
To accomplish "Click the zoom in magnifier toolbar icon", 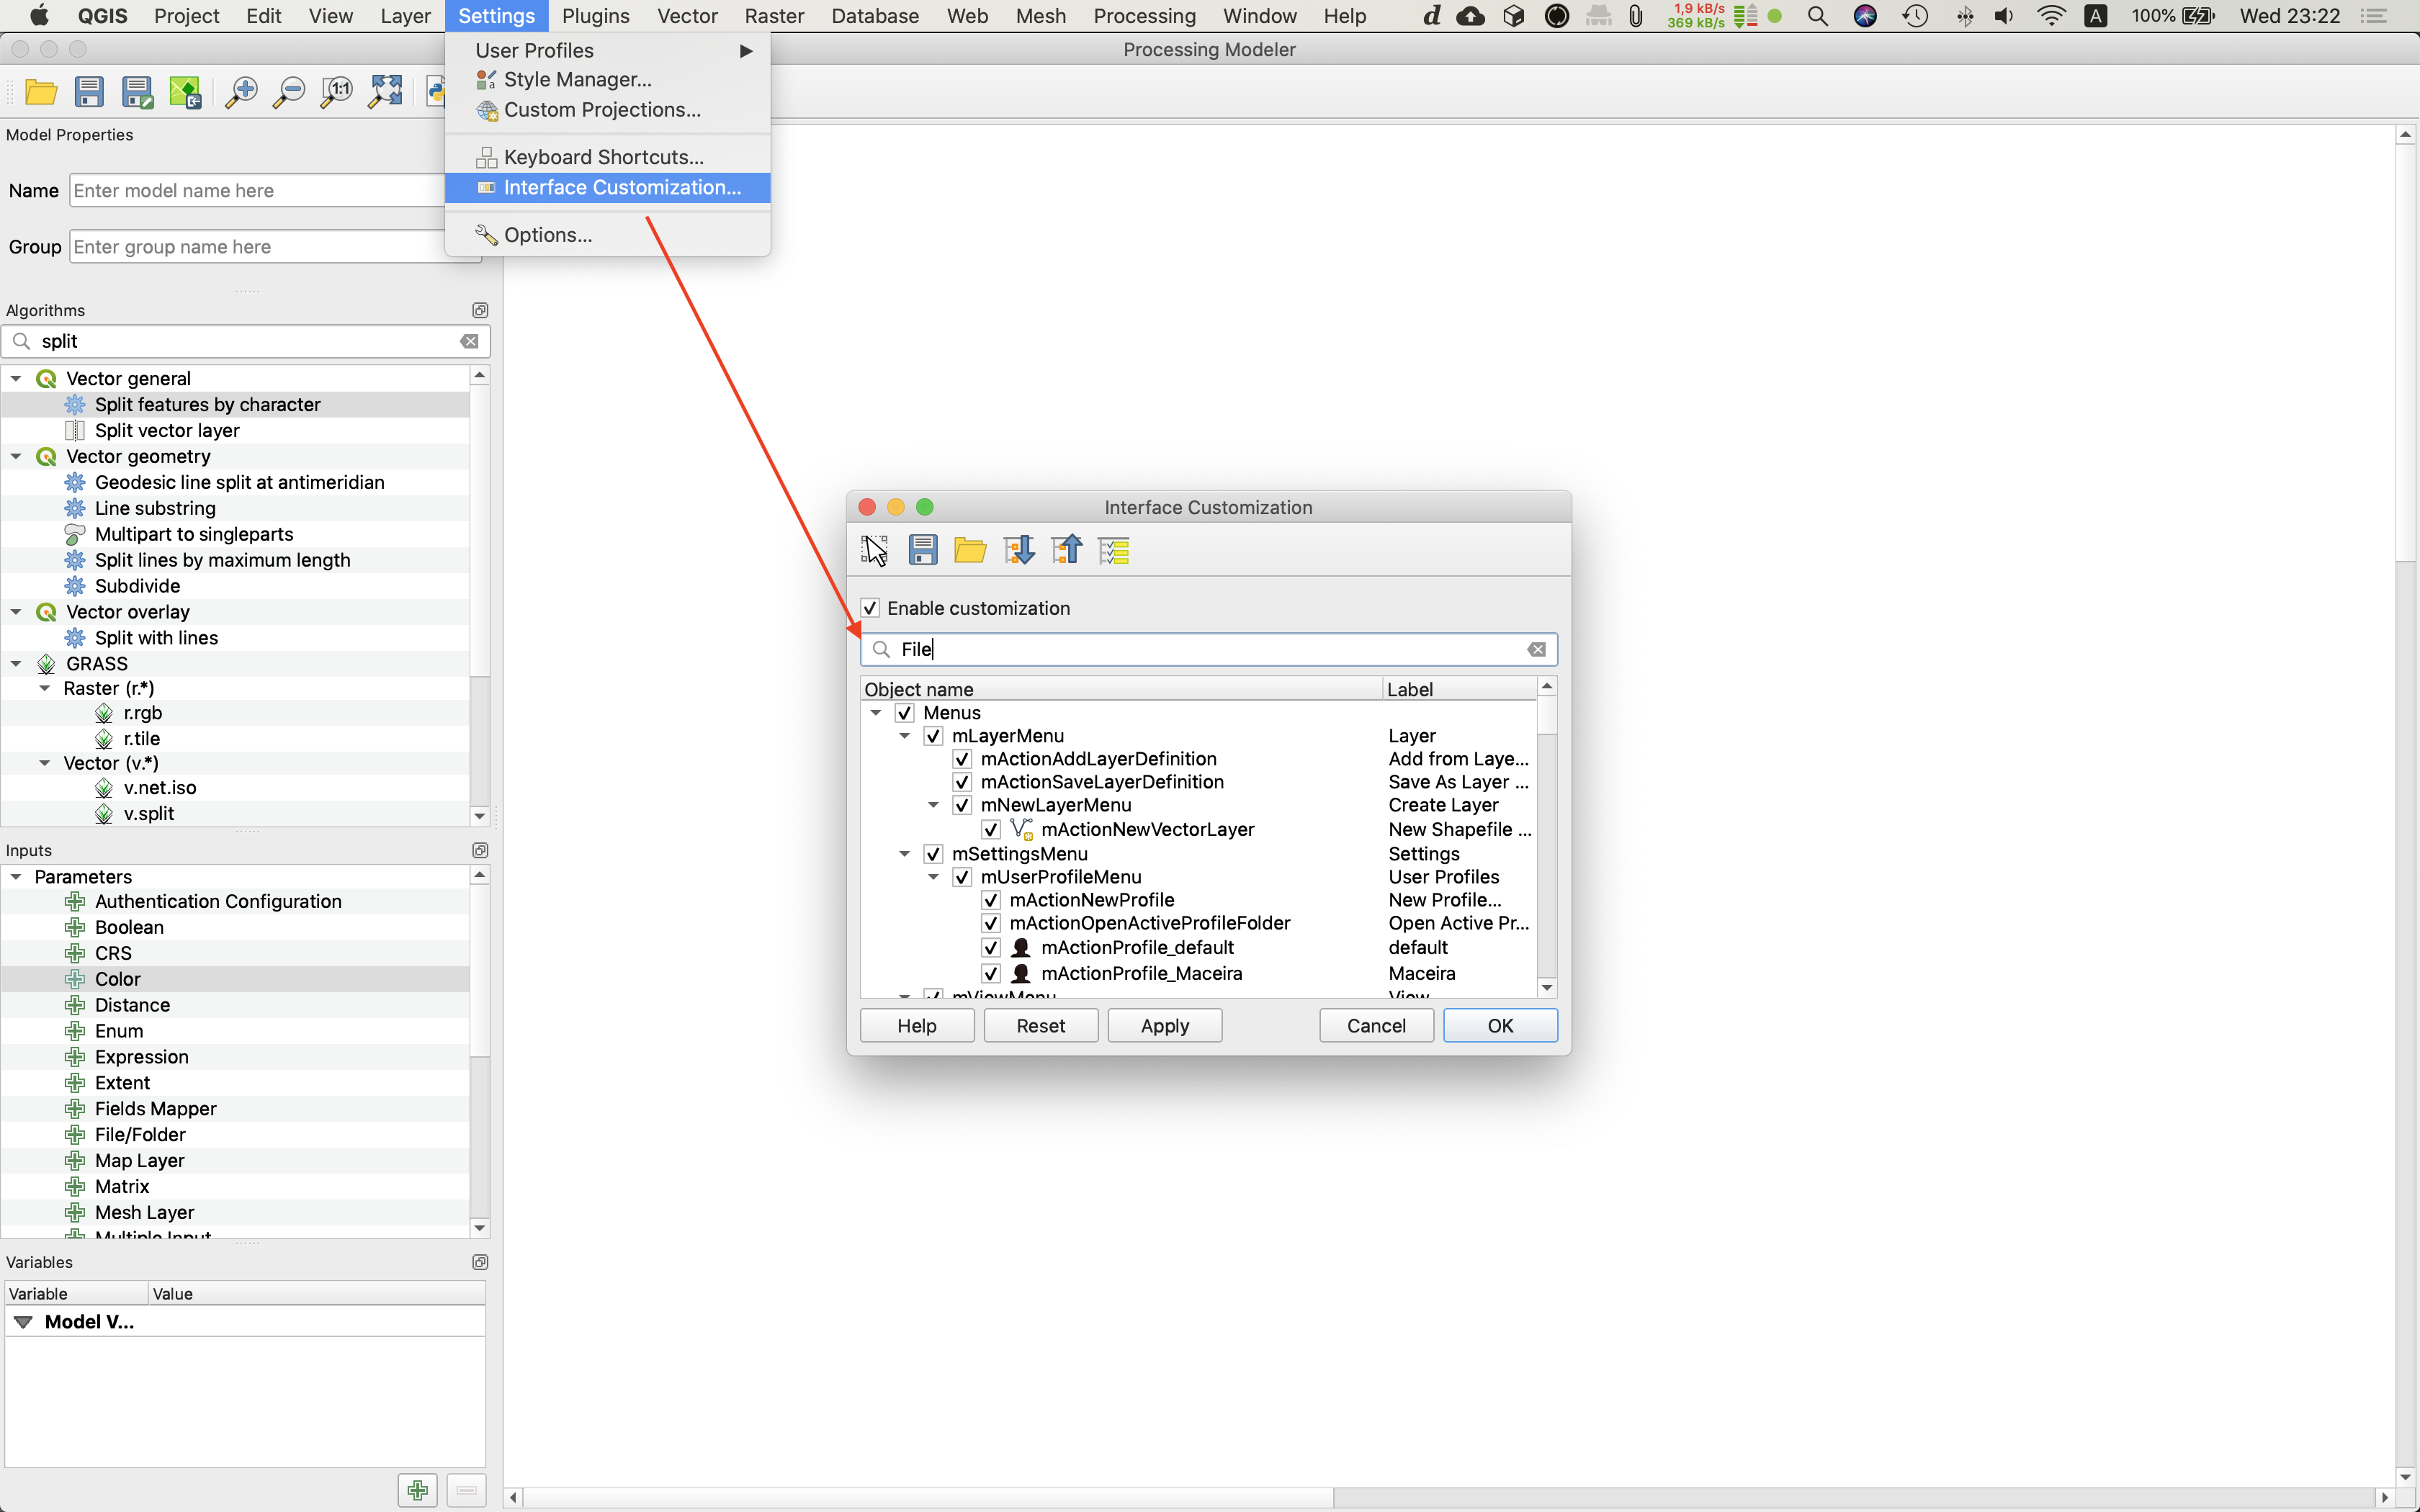I will [x=240, y=92].
